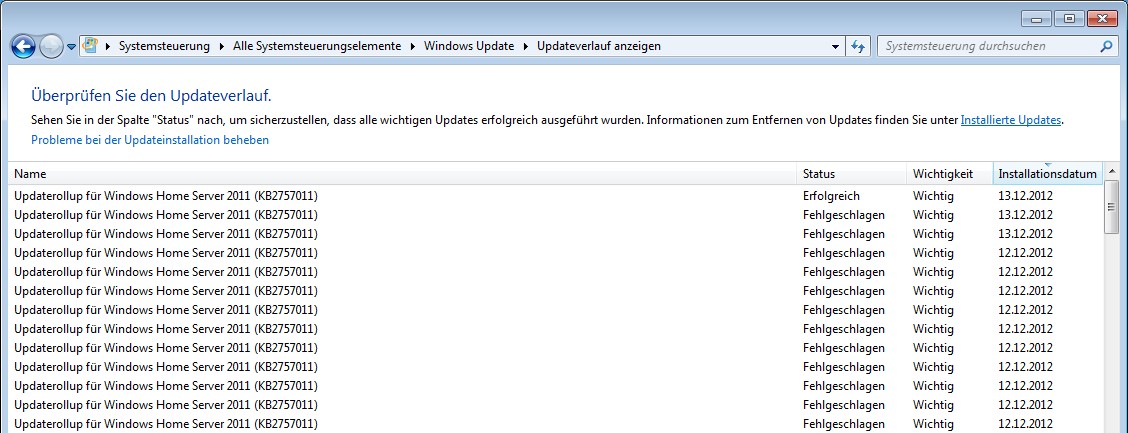Click the blue Back arrow button
This screenshot has width=1128, height=433.
(24, 47)
